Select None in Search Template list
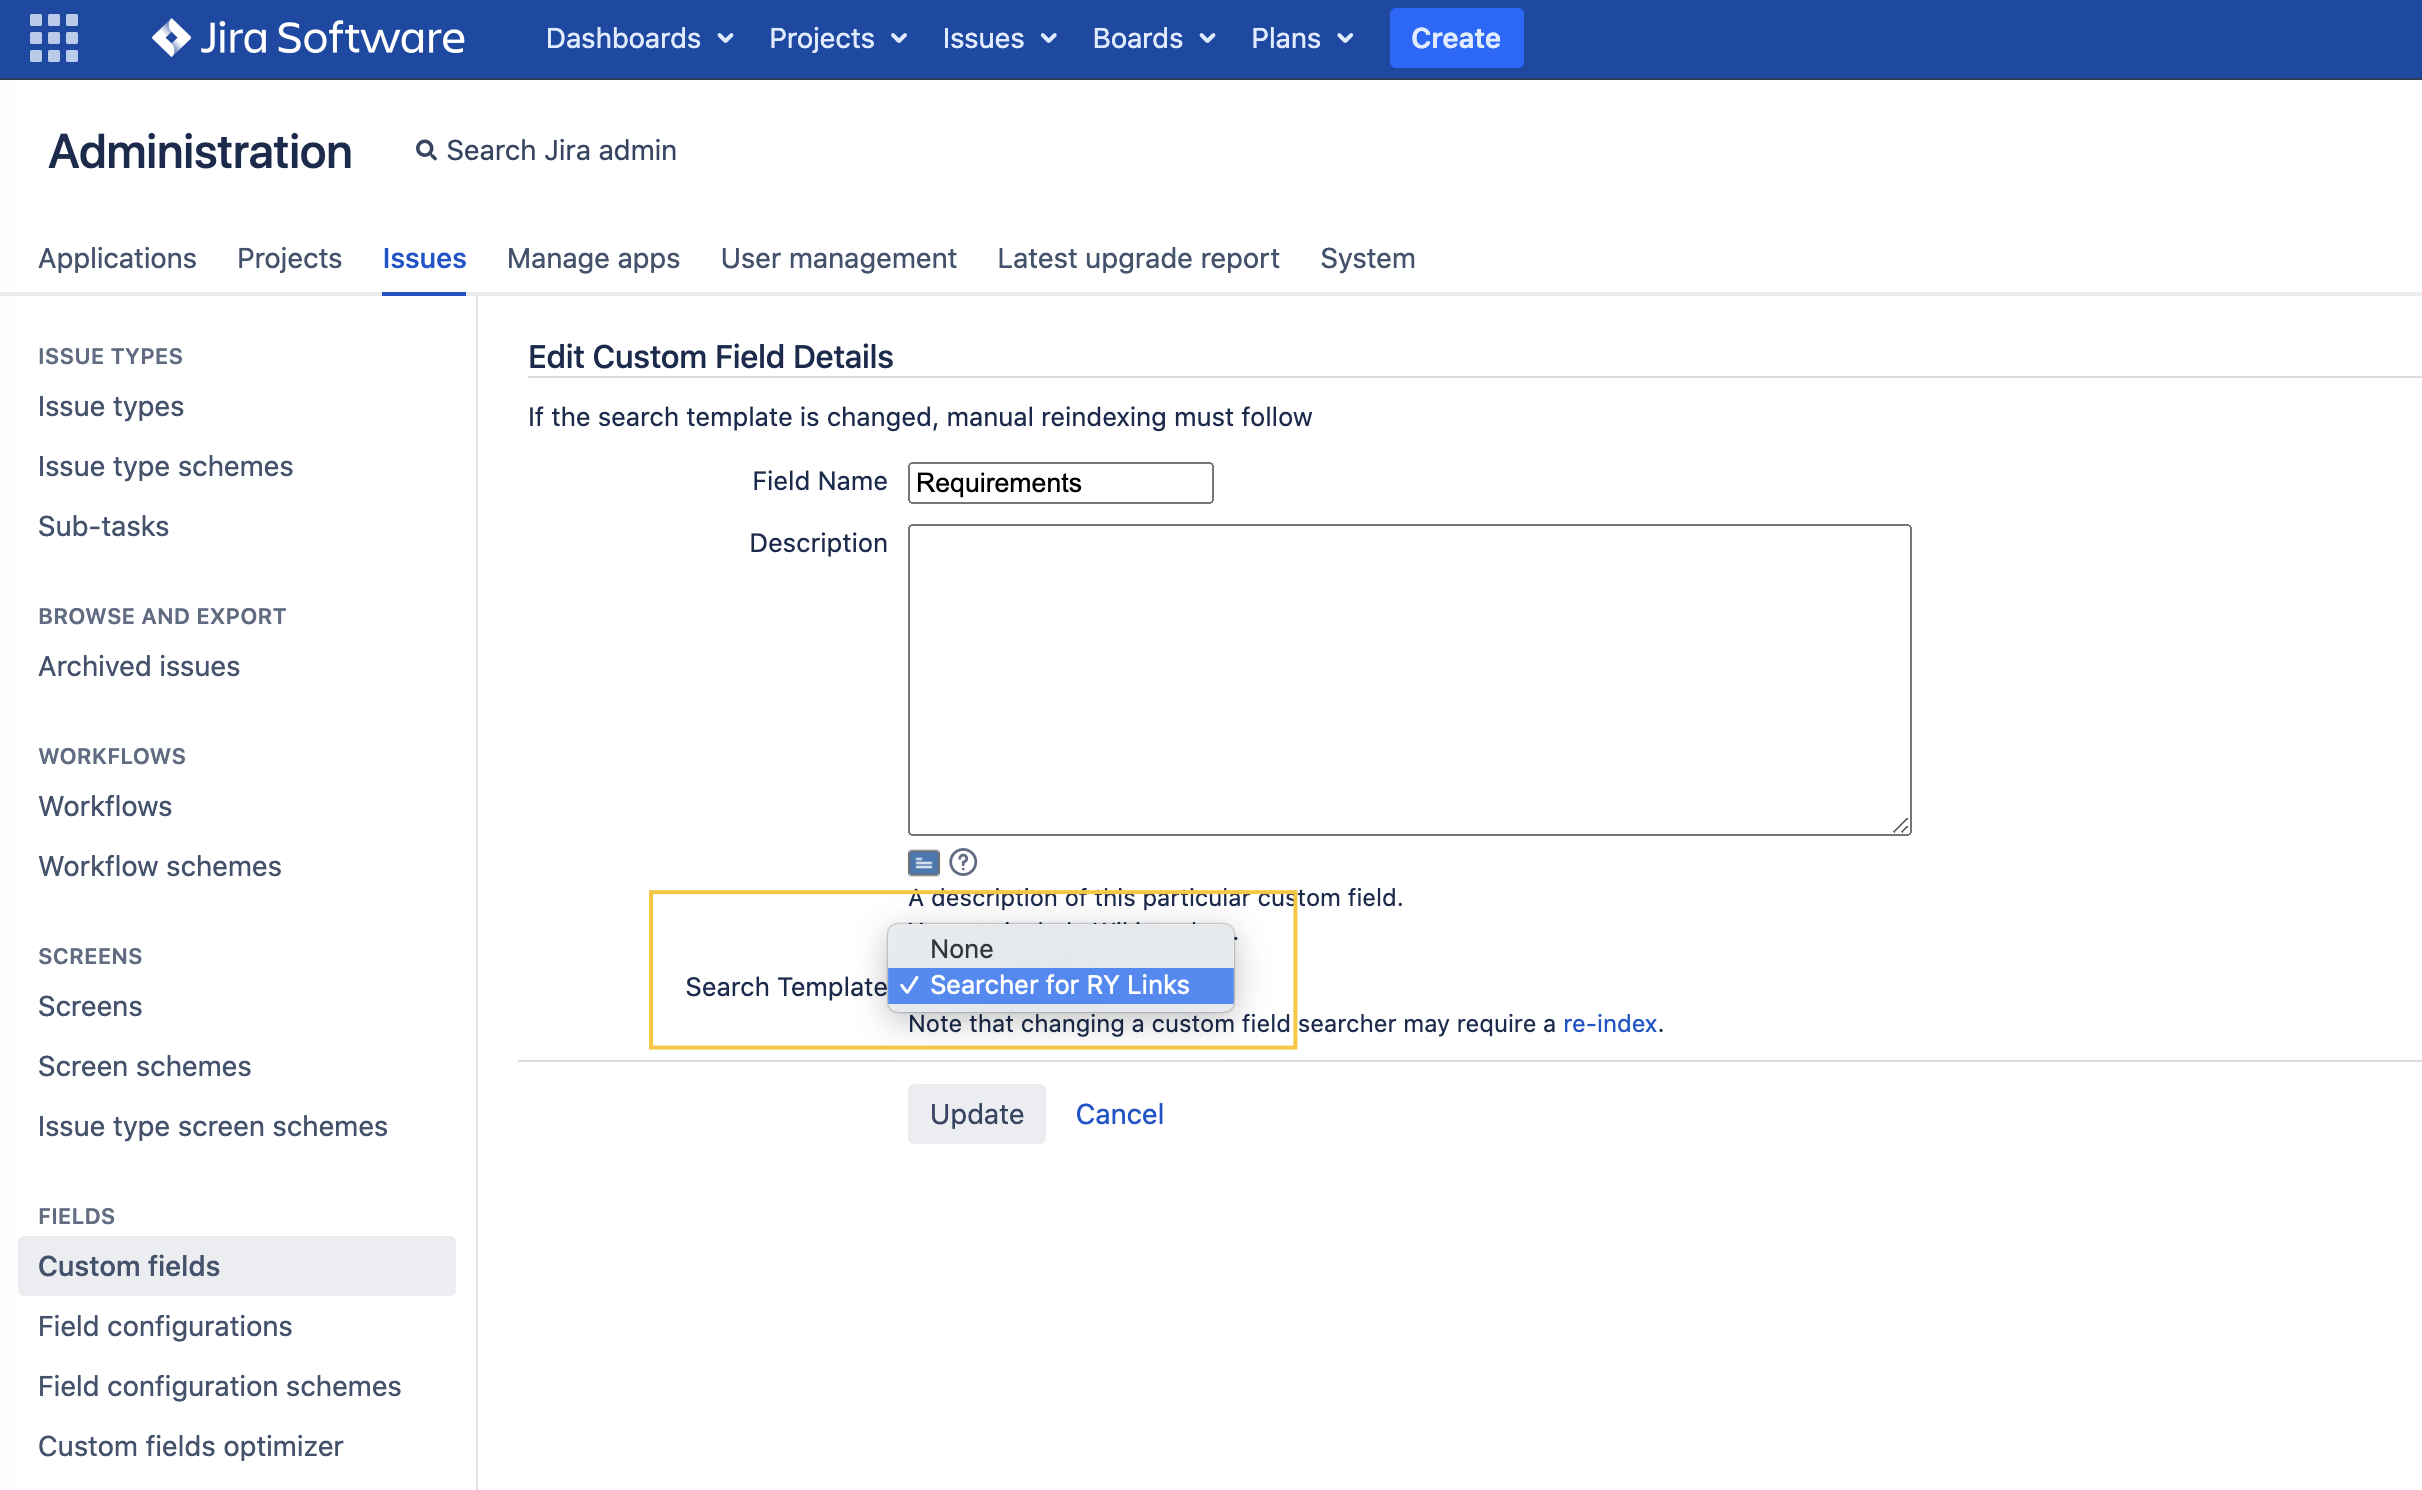 961,948
